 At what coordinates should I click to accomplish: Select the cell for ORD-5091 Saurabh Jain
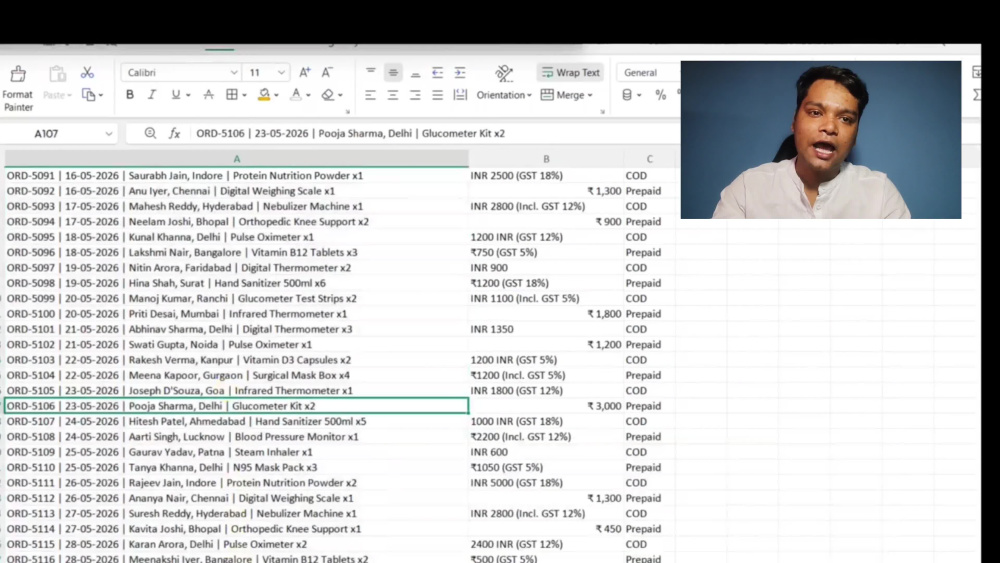tap(237, 175)
